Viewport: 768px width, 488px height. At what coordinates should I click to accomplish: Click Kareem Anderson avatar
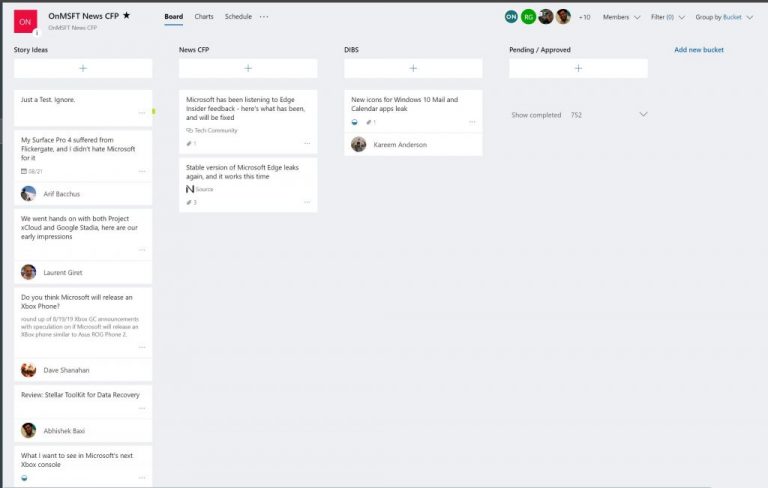(359, 144)
